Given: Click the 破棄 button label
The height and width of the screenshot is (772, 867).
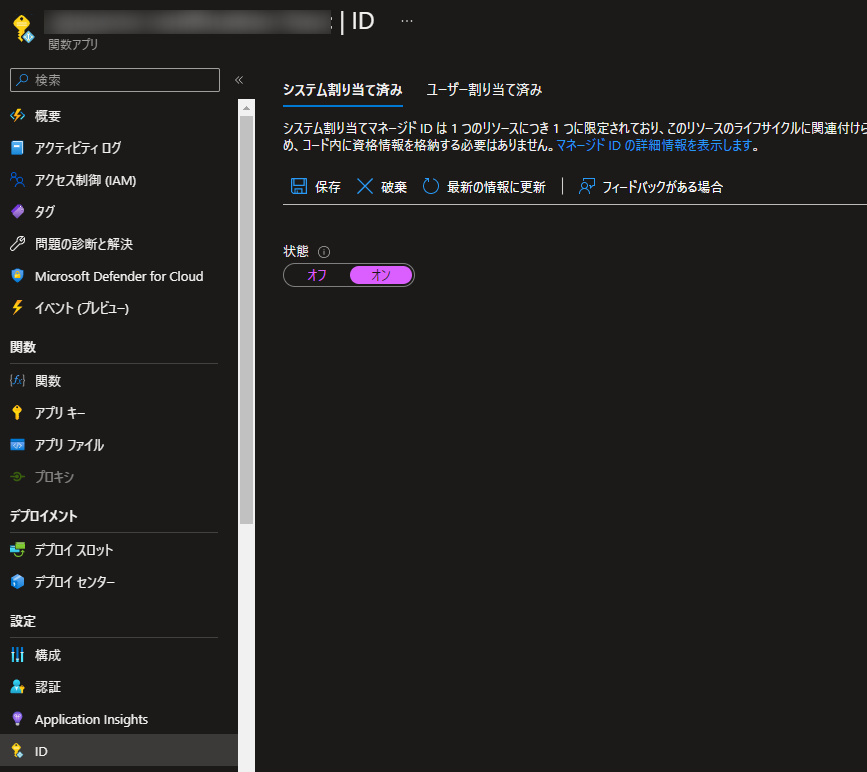Looking at the screenshot, I should (x=394, y=187).
